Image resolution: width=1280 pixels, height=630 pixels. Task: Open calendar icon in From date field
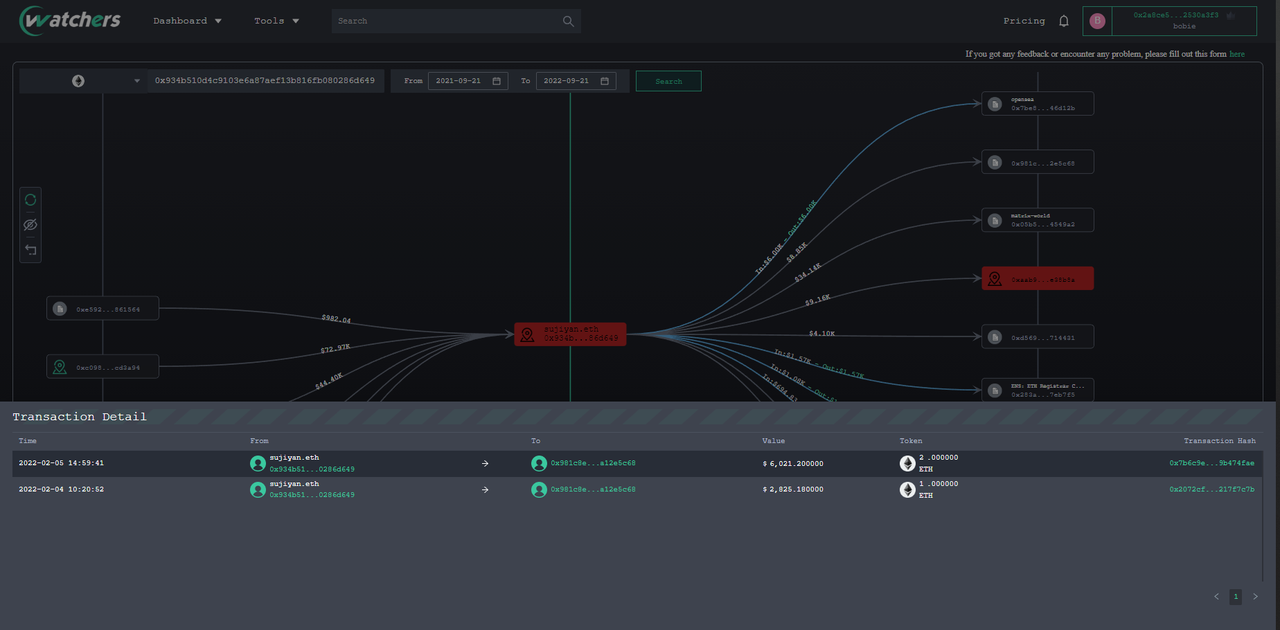[496, 81]
